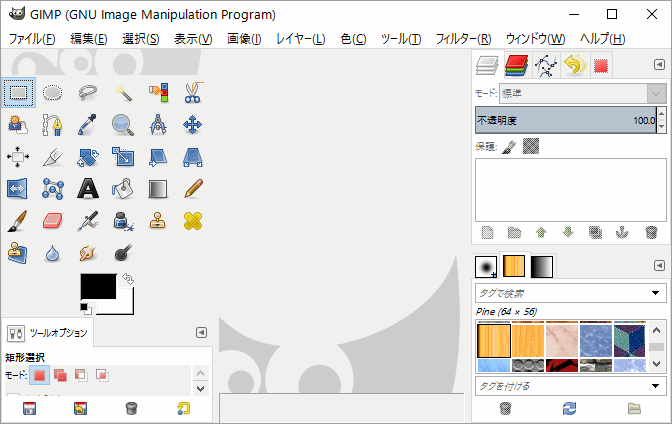Select the Rectangle Select tool
This screenshot has width=672, height=424.
(x=18, y=92)
